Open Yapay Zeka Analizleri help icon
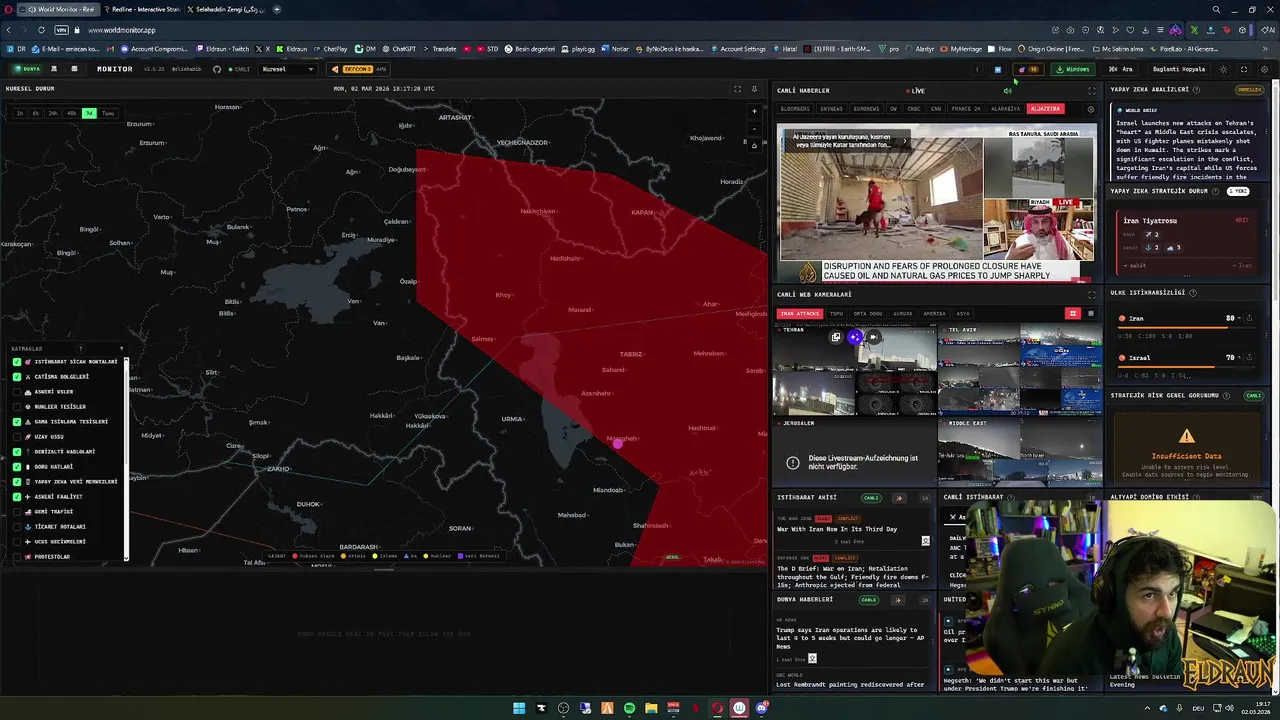 point(1197,90)
